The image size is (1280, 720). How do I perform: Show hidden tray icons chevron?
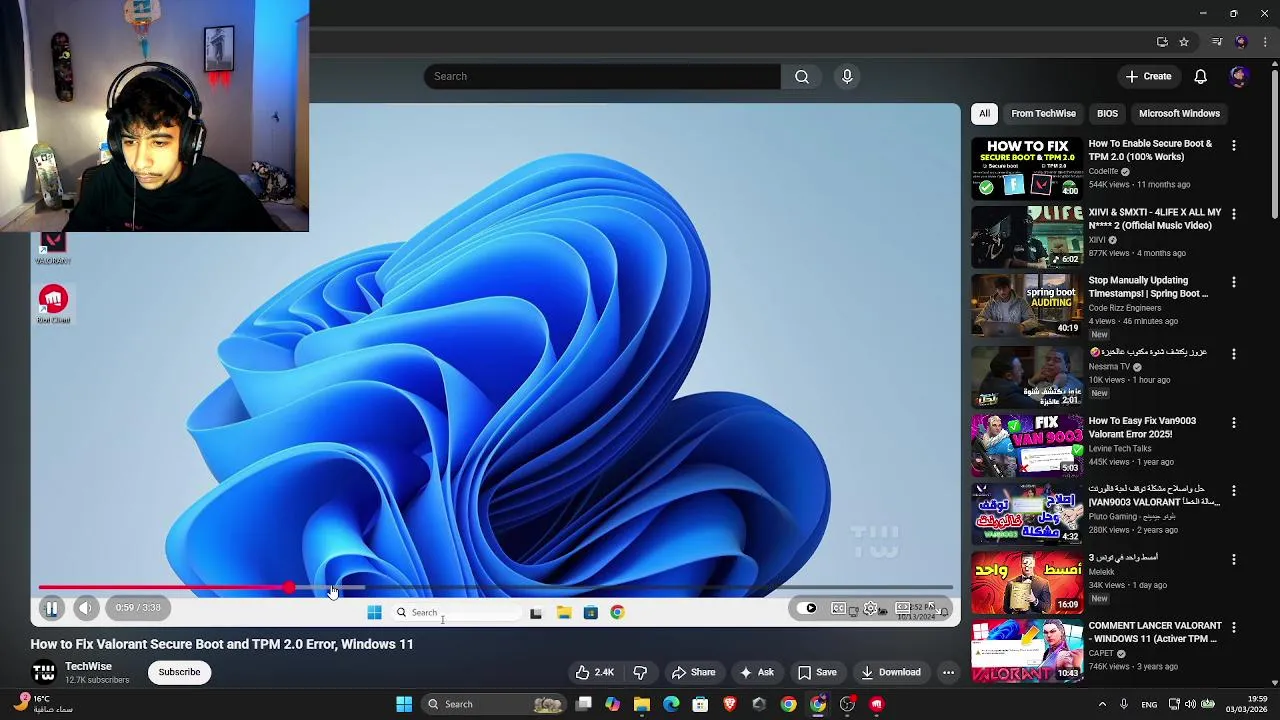tap(1102, 704)
